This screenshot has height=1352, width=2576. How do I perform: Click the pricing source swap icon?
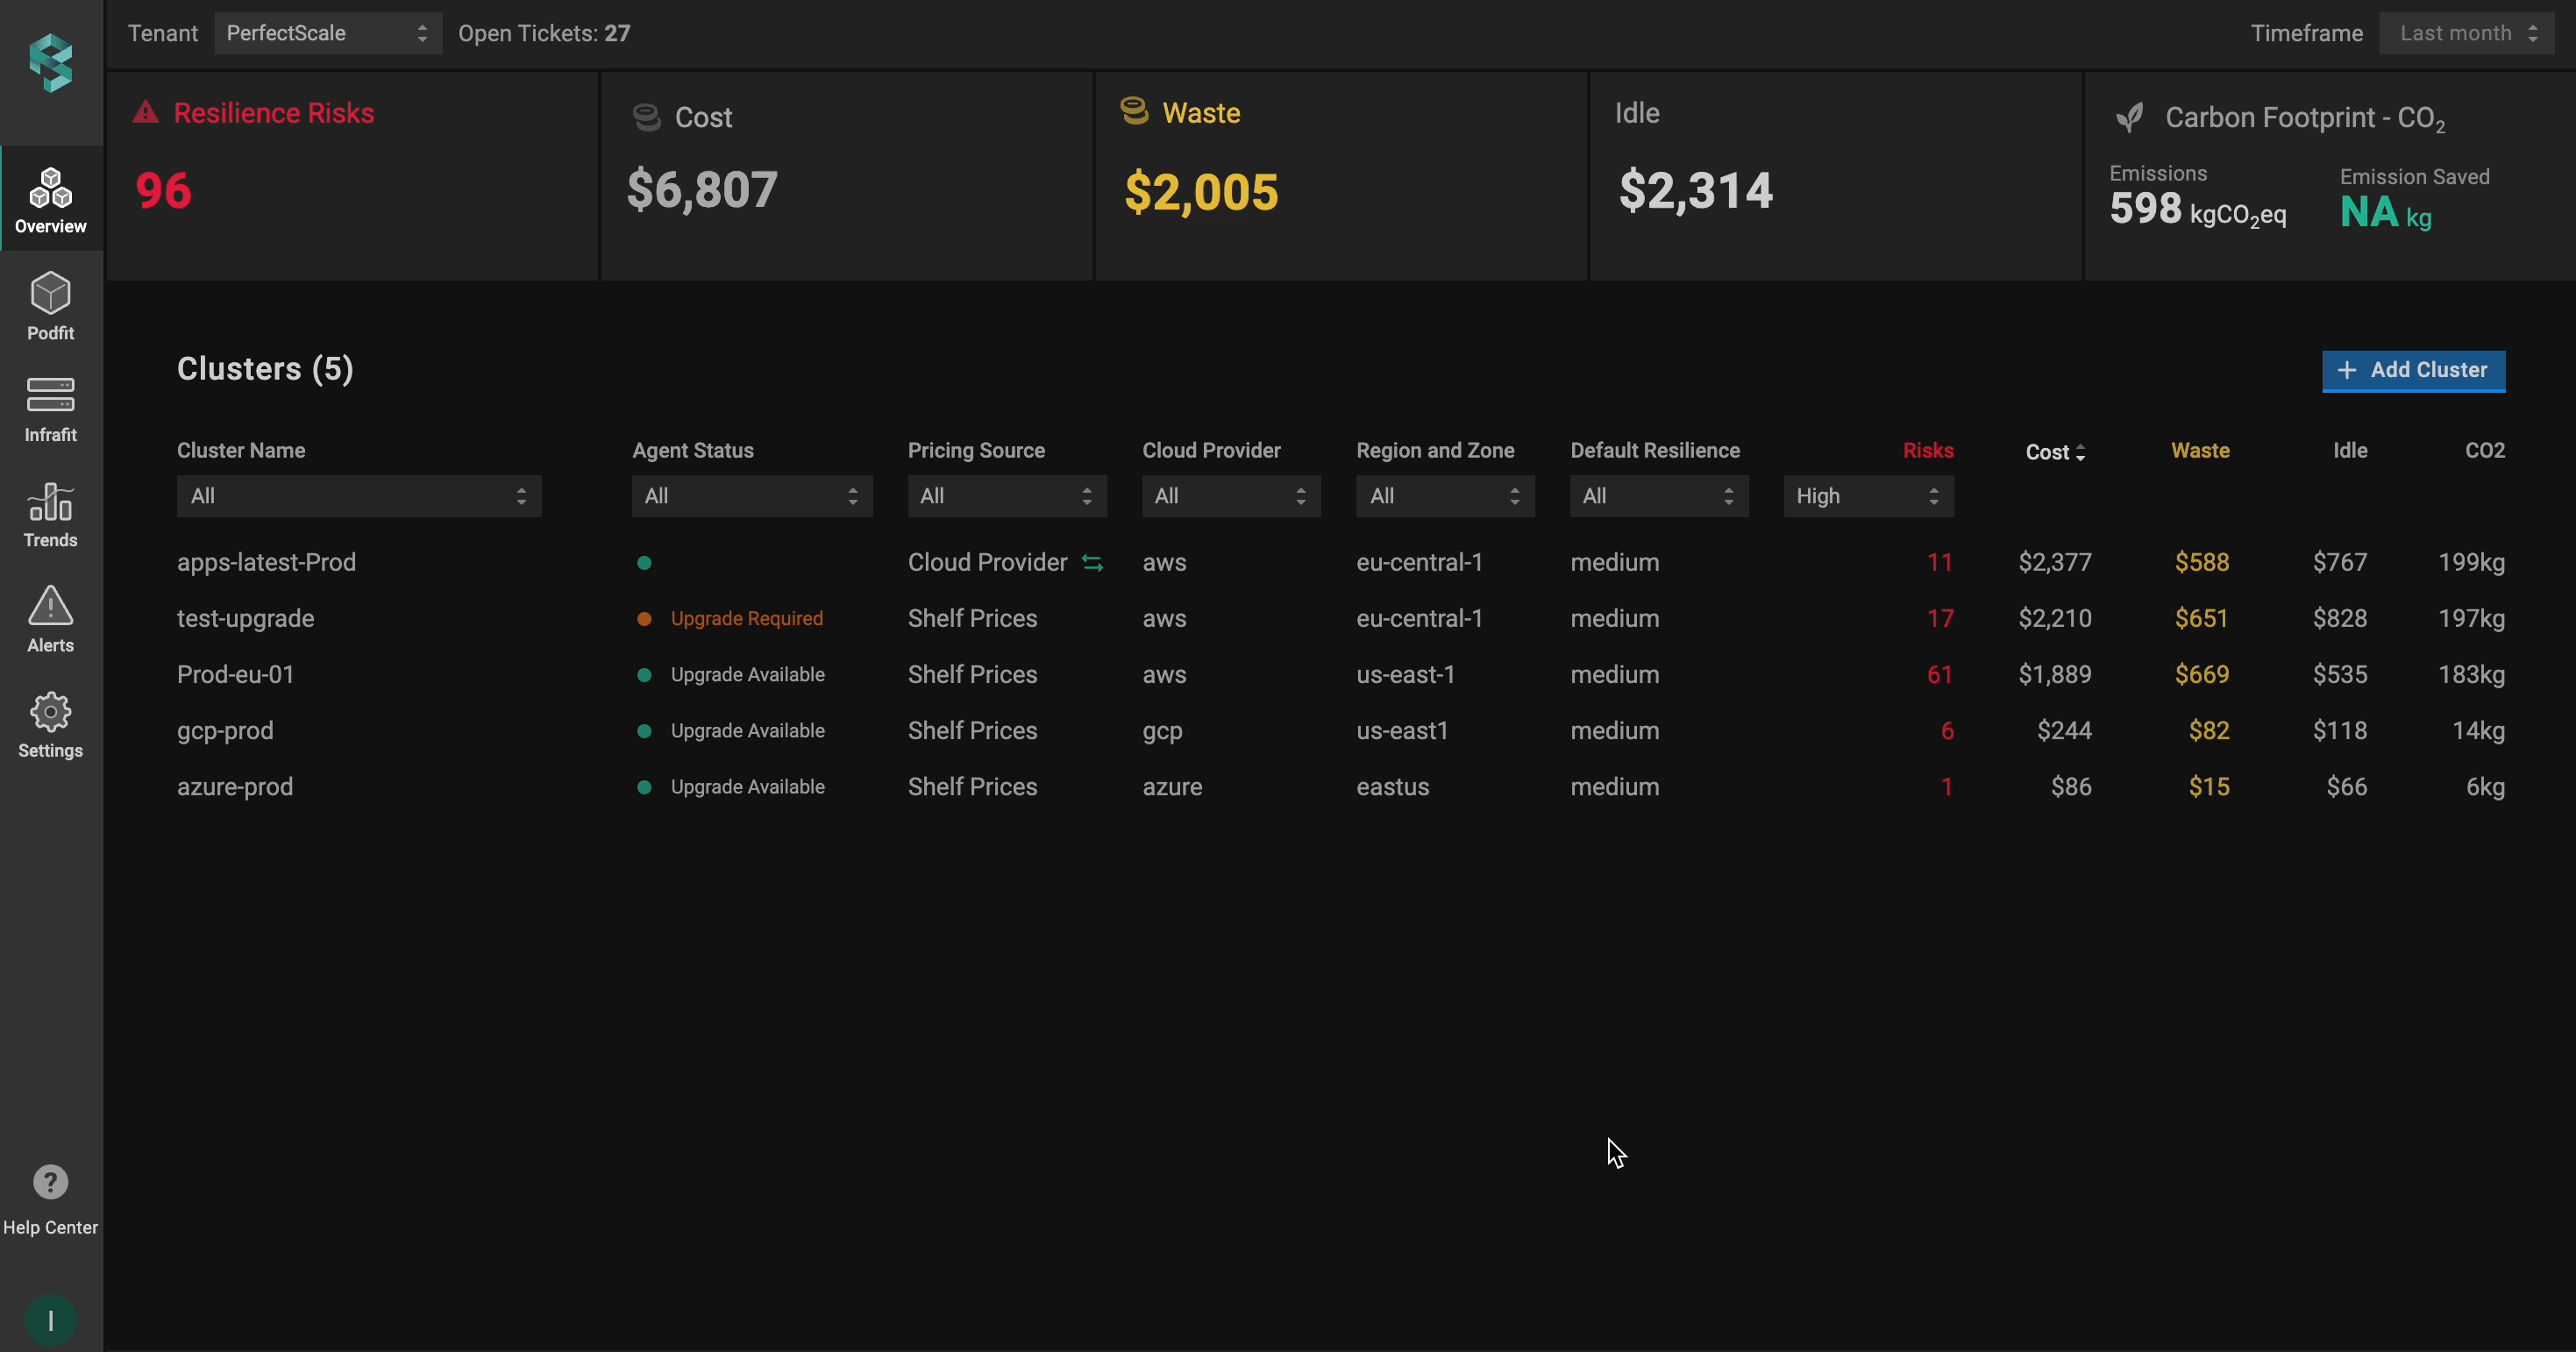1093,563
